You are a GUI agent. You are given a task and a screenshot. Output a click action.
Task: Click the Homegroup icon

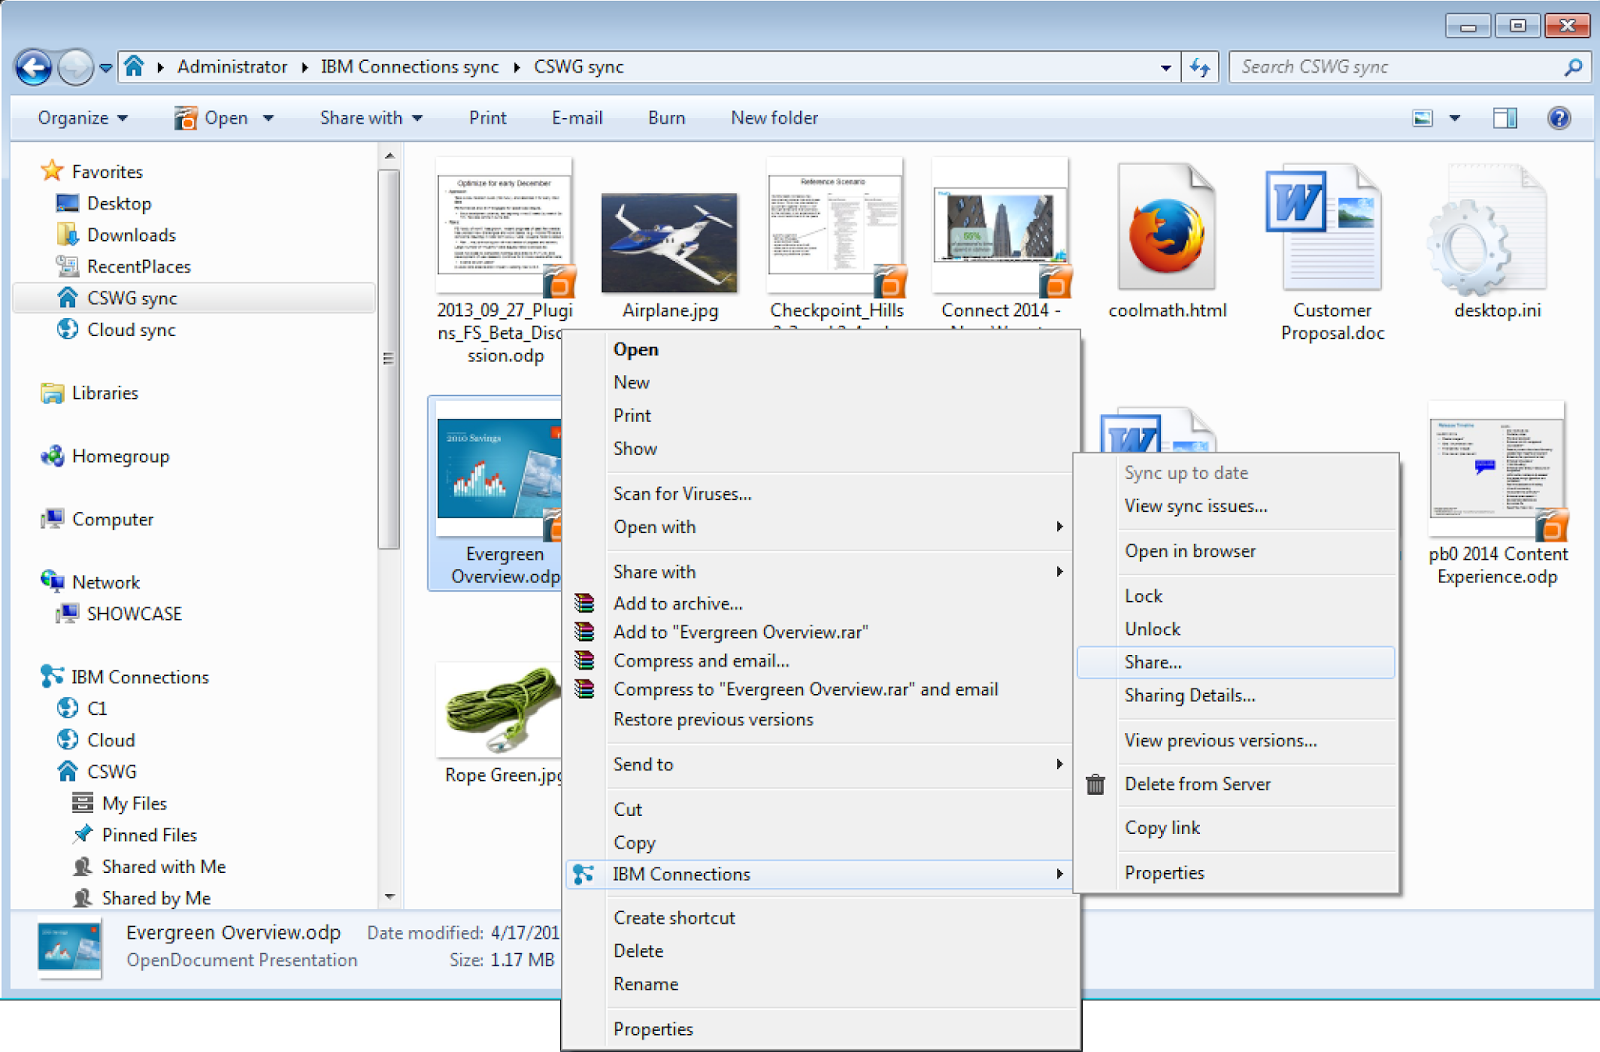click(x=52, y=456)
